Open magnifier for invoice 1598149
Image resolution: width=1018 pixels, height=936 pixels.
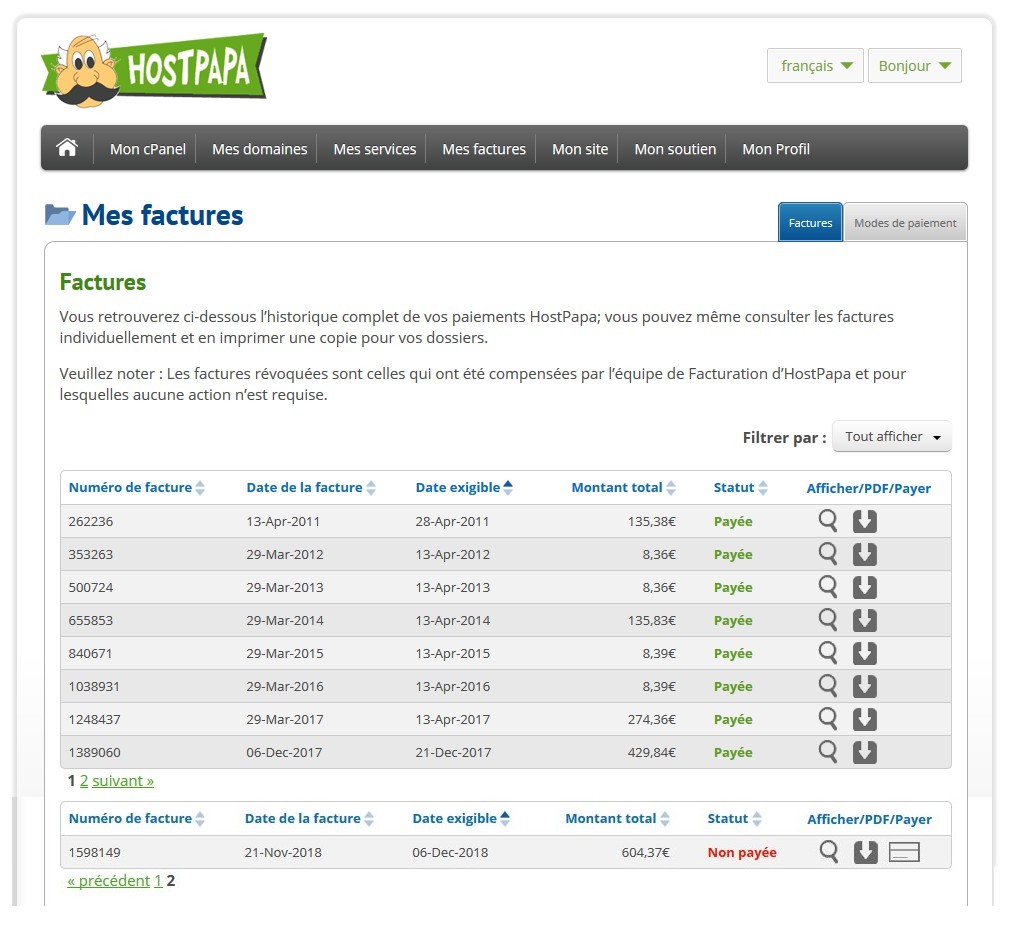(828, 852)
